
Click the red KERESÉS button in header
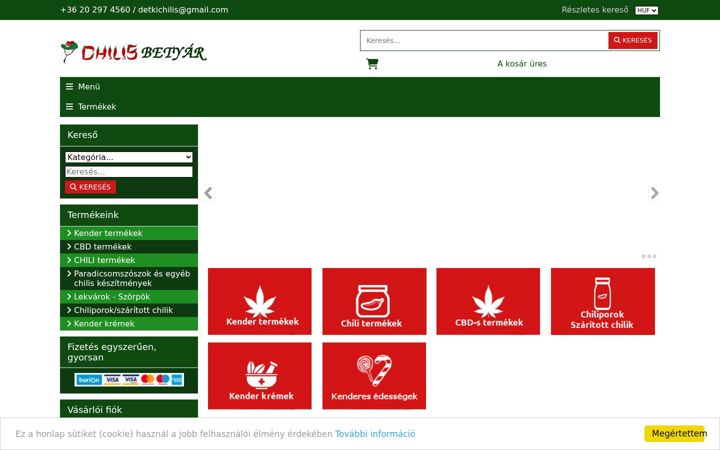click(633, 40)
